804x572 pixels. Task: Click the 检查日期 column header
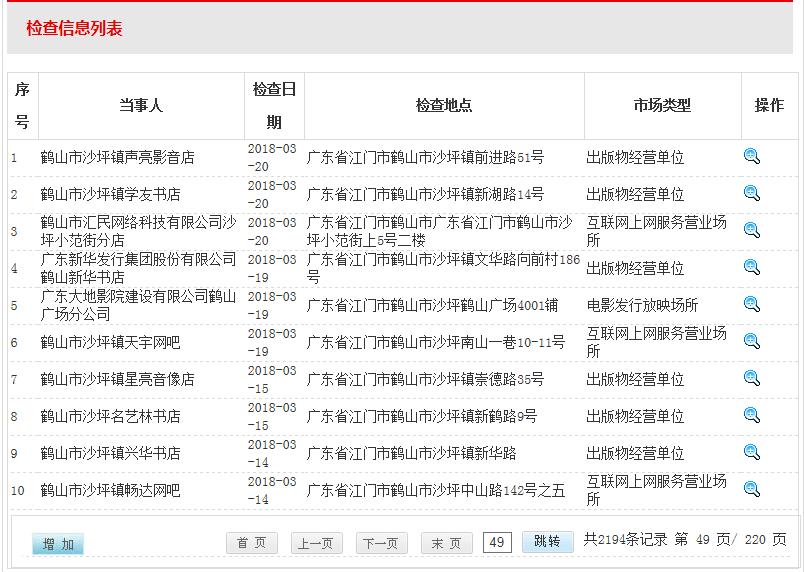274,105
